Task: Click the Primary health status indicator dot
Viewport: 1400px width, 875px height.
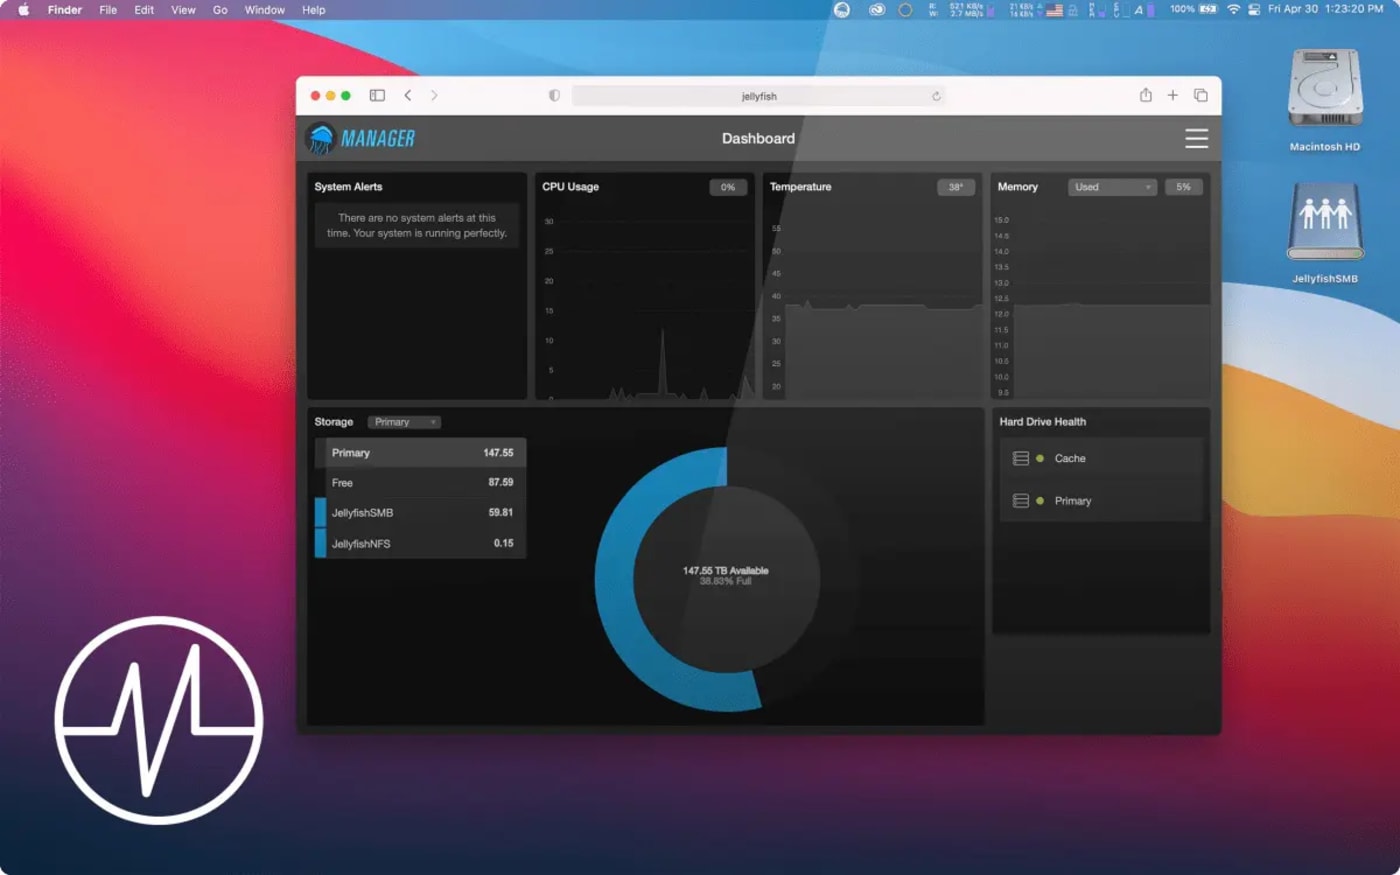Action: [1042, 501]
